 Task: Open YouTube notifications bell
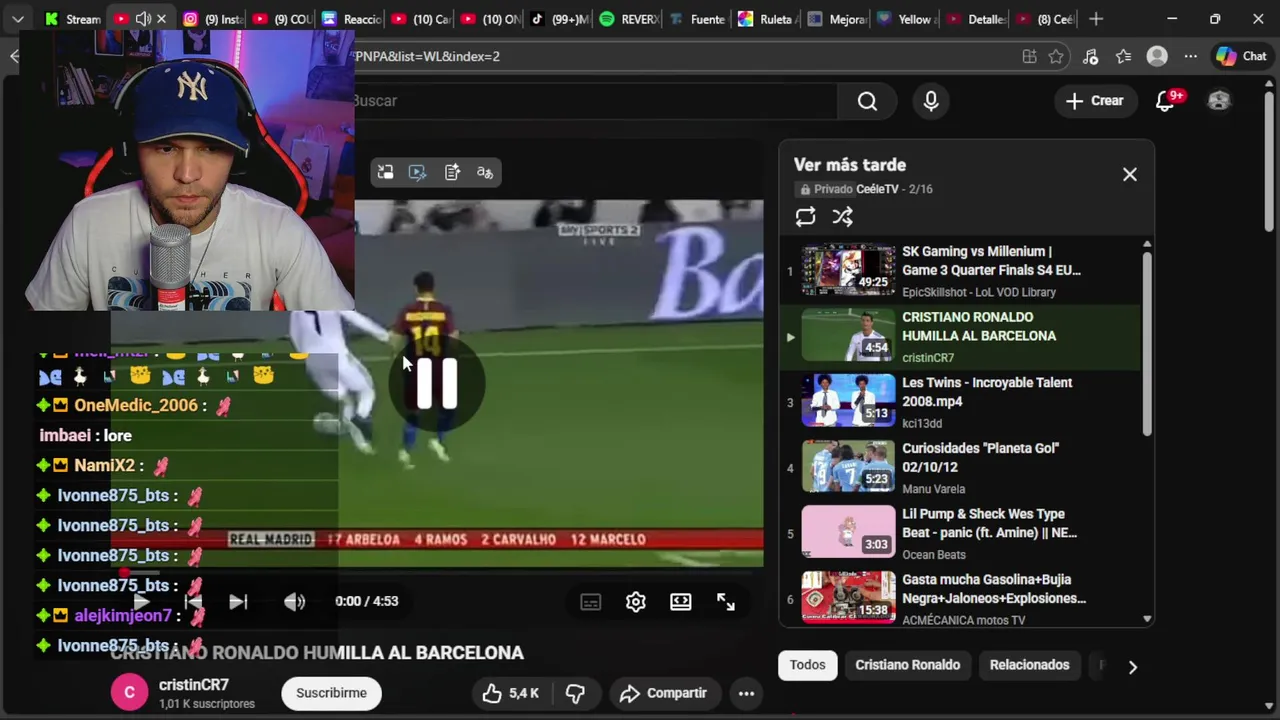pos(1166,101)
